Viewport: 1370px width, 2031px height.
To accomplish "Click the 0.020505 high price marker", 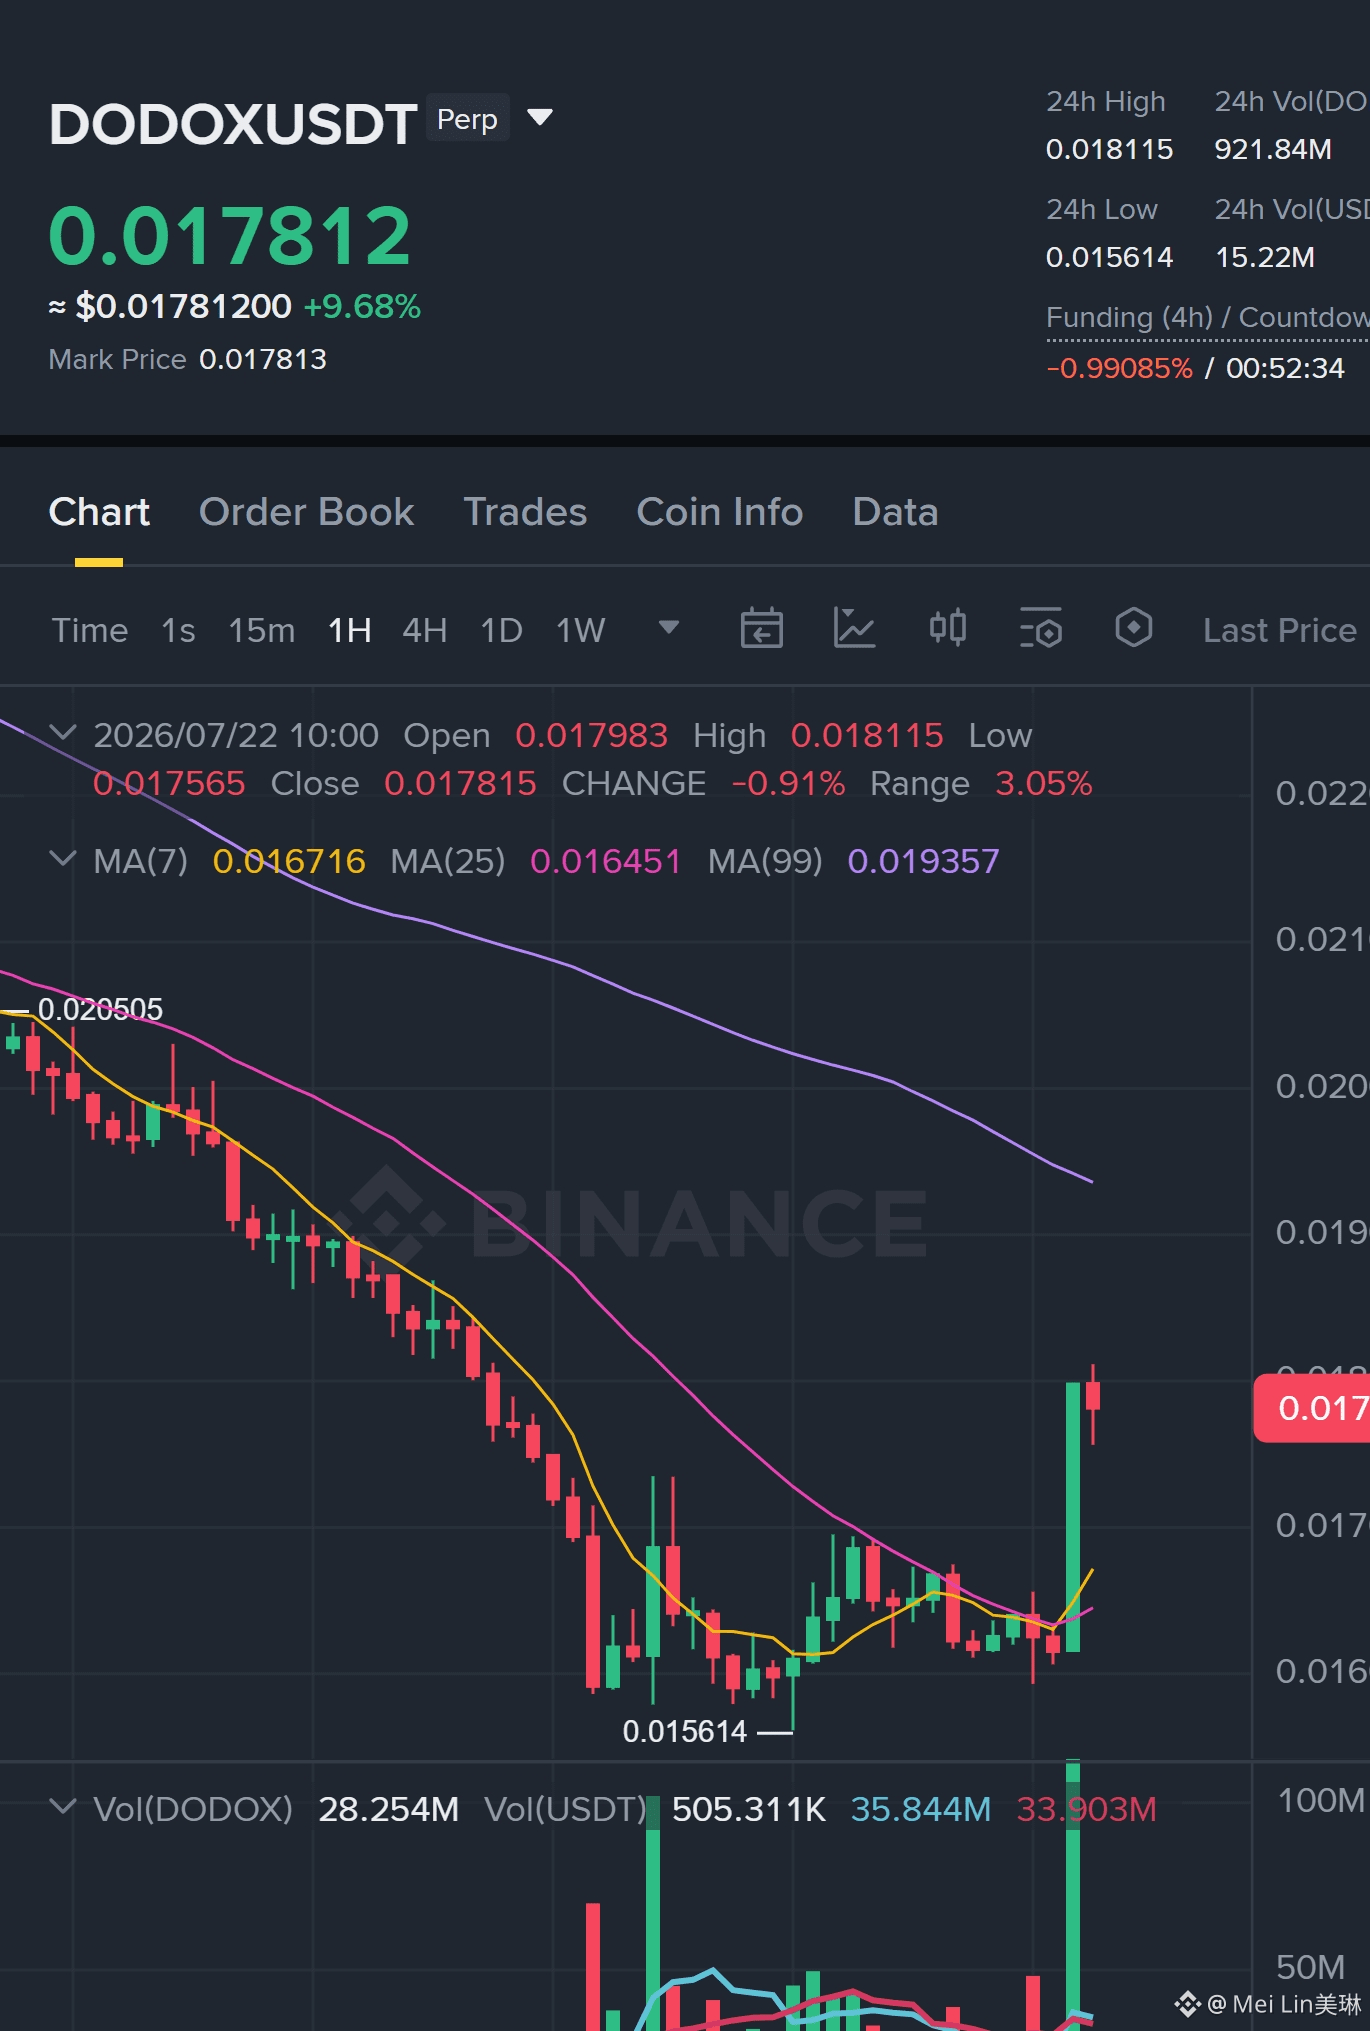I will click(x=100, y=1009).
